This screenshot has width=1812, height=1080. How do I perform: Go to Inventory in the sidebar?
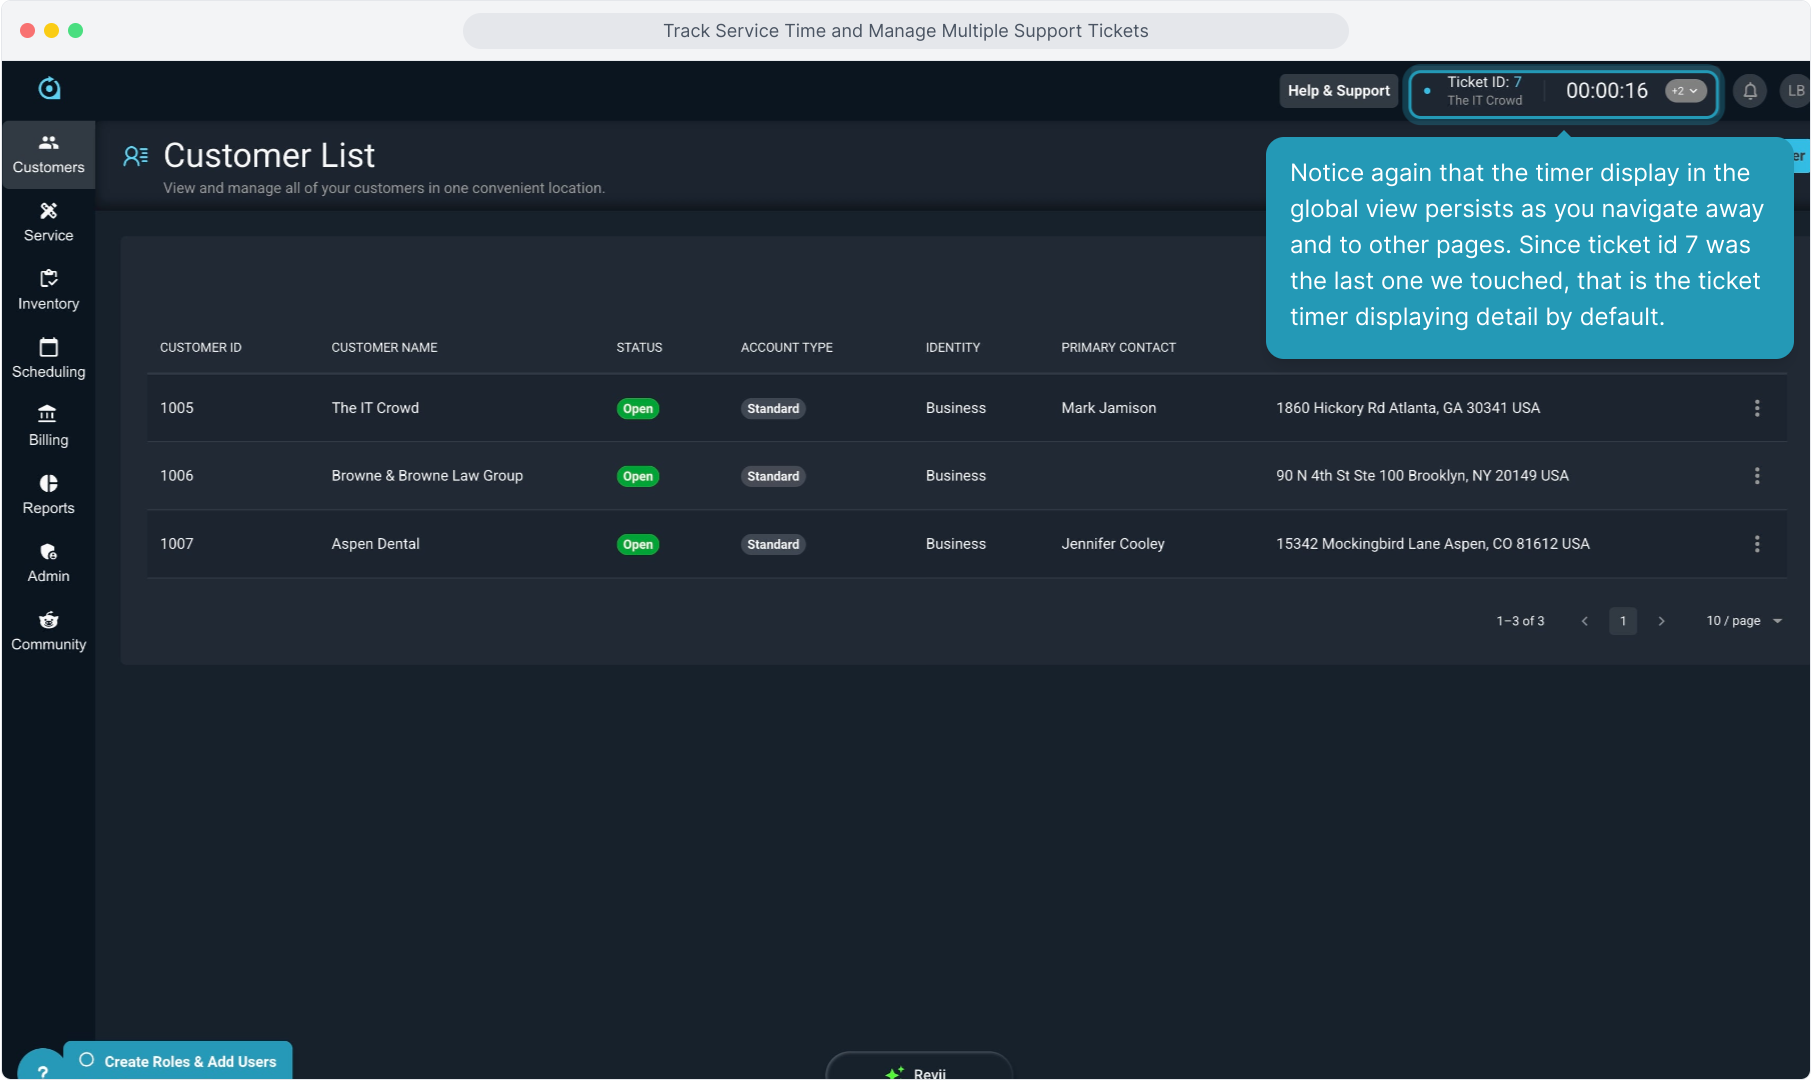48,290
